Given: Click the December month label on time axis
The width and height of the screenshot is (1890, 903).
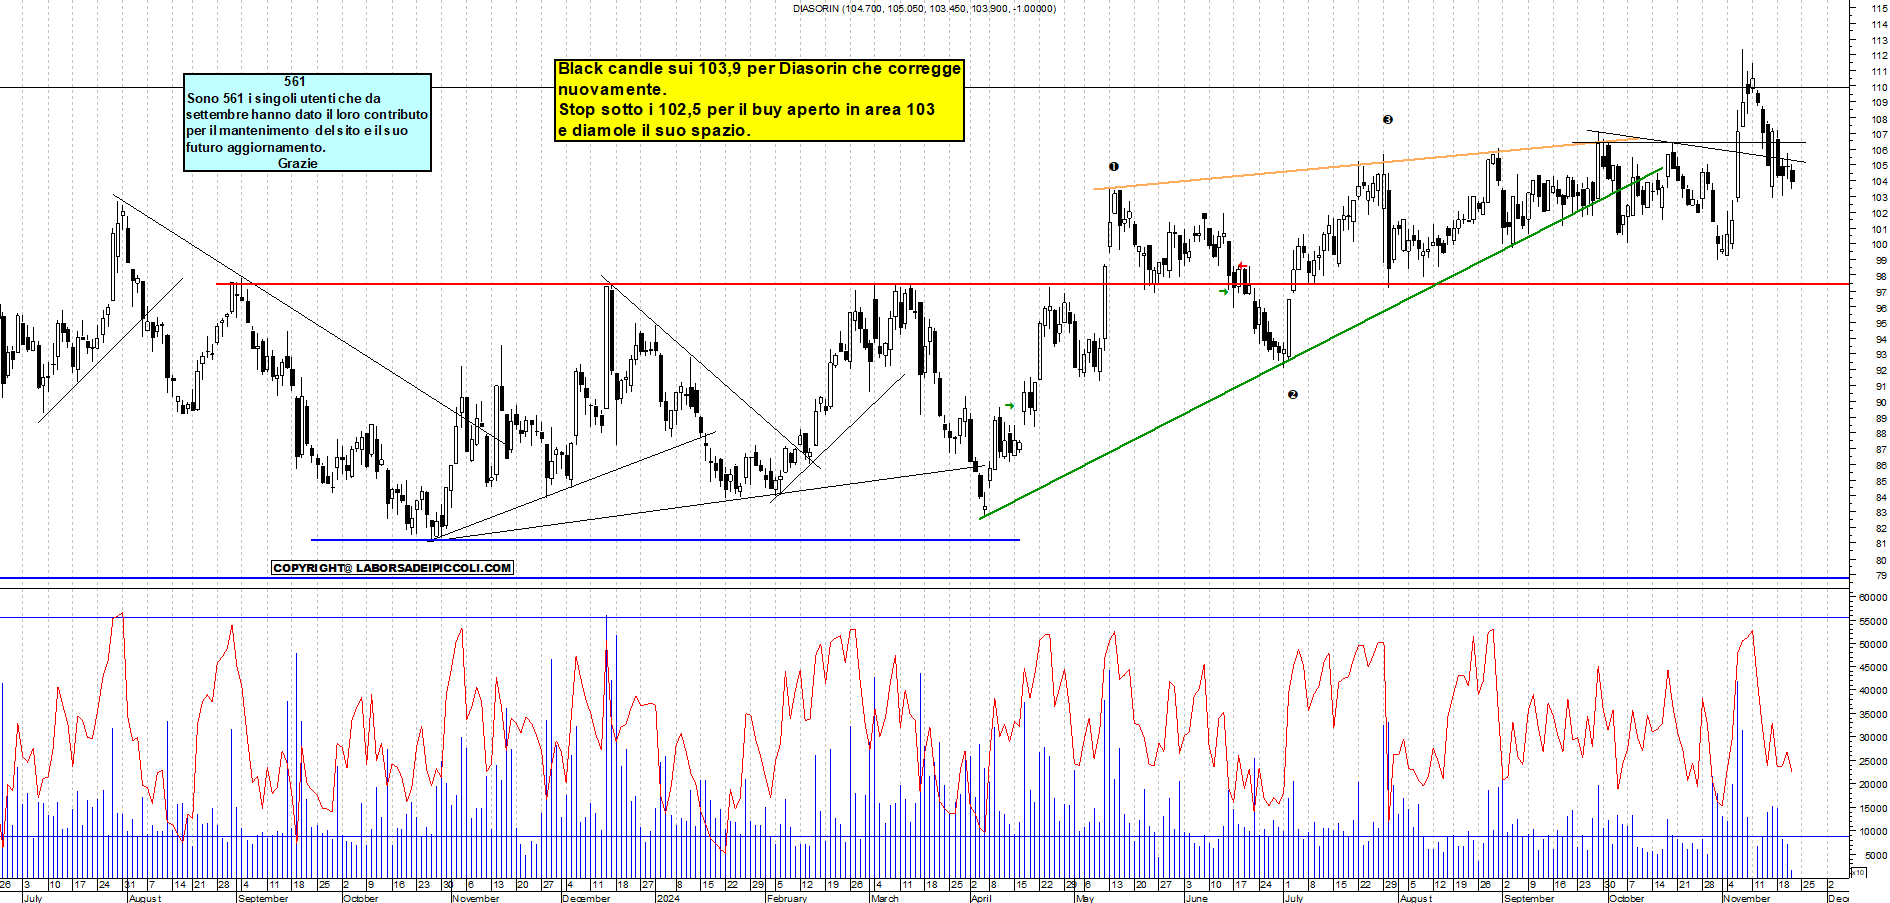Looking at the screenshot, I should [586, 898].
